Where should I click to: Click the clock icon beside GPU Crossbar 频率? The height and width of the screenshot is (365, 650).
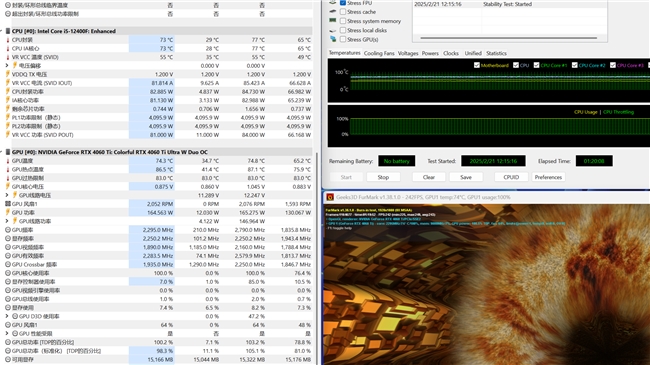[x=7, y=264]
